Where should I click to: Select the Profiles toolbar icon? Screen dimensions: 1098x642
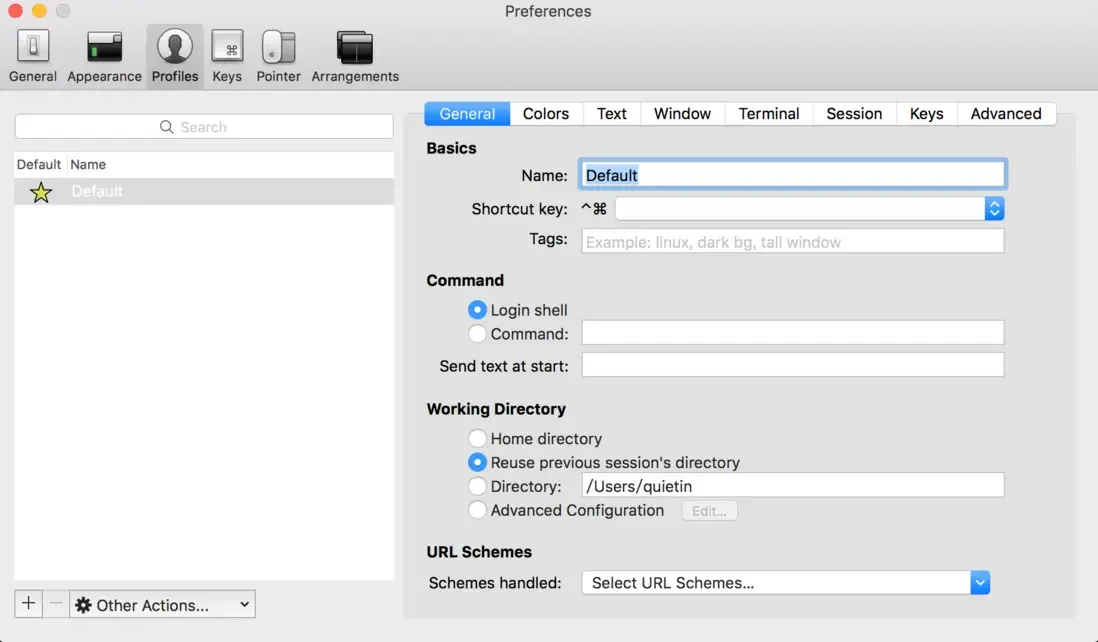pos(175,56)
